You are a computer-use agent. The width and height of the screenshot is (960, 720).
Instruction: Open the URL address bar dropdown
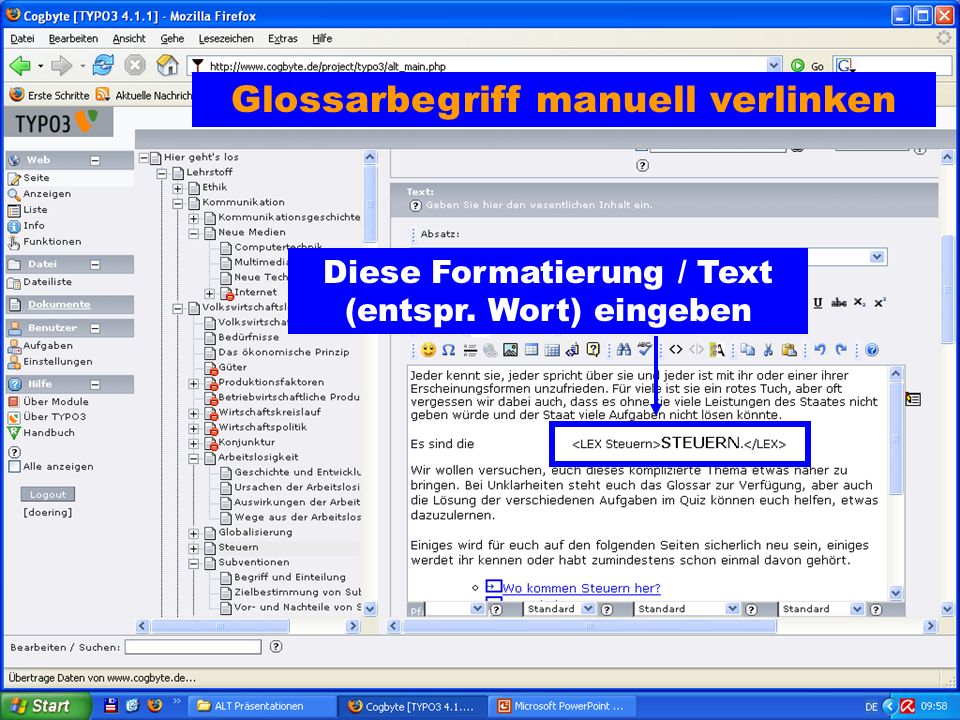pos(774,65)
